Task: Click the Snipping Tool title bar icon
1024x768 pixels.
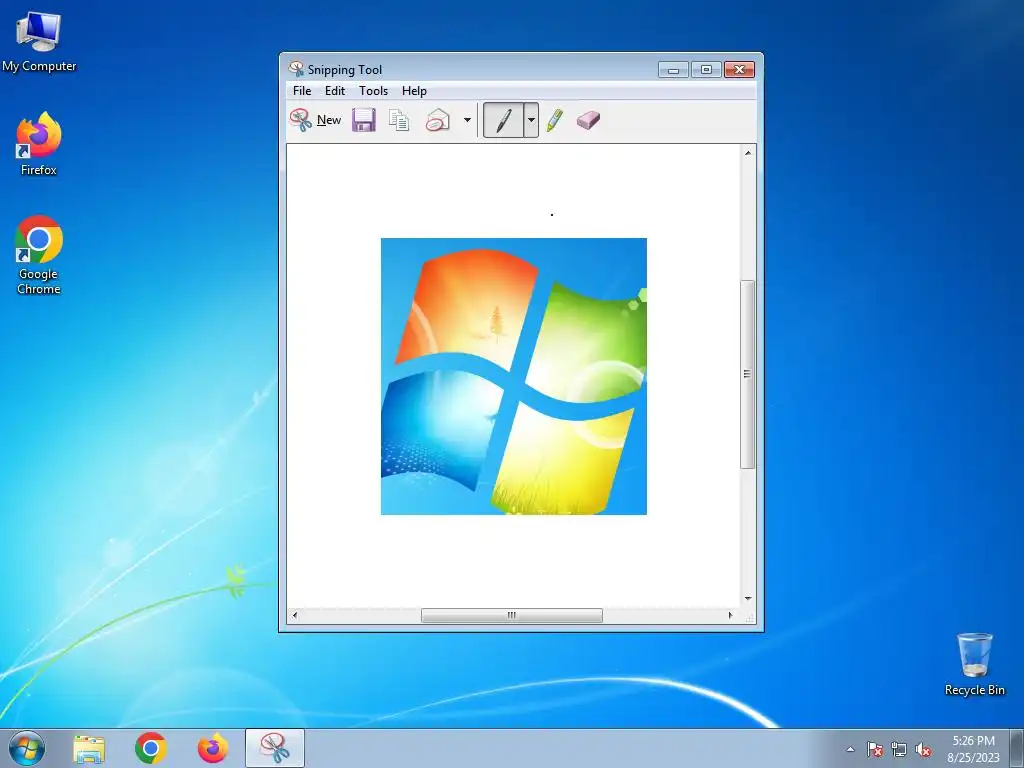Action: click(296, 69)
